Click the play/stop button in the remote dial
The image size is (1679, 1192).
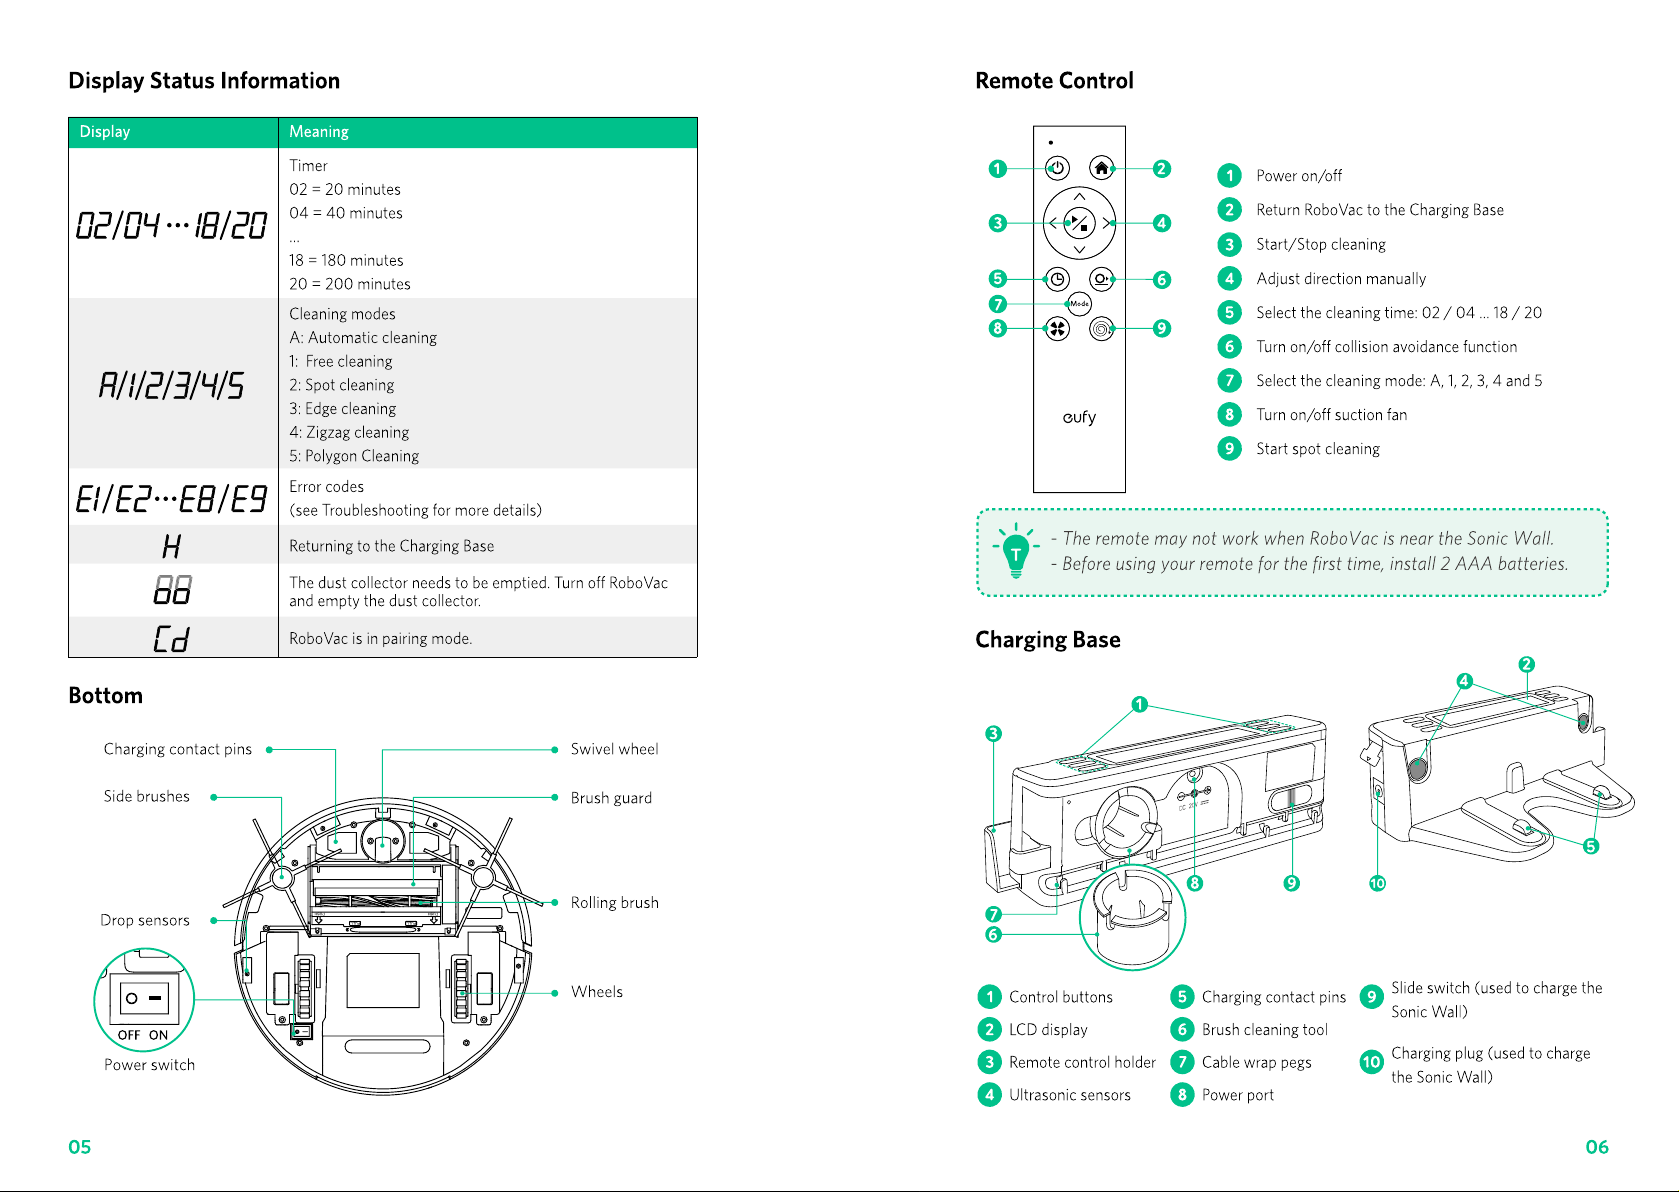[1079, 223]
